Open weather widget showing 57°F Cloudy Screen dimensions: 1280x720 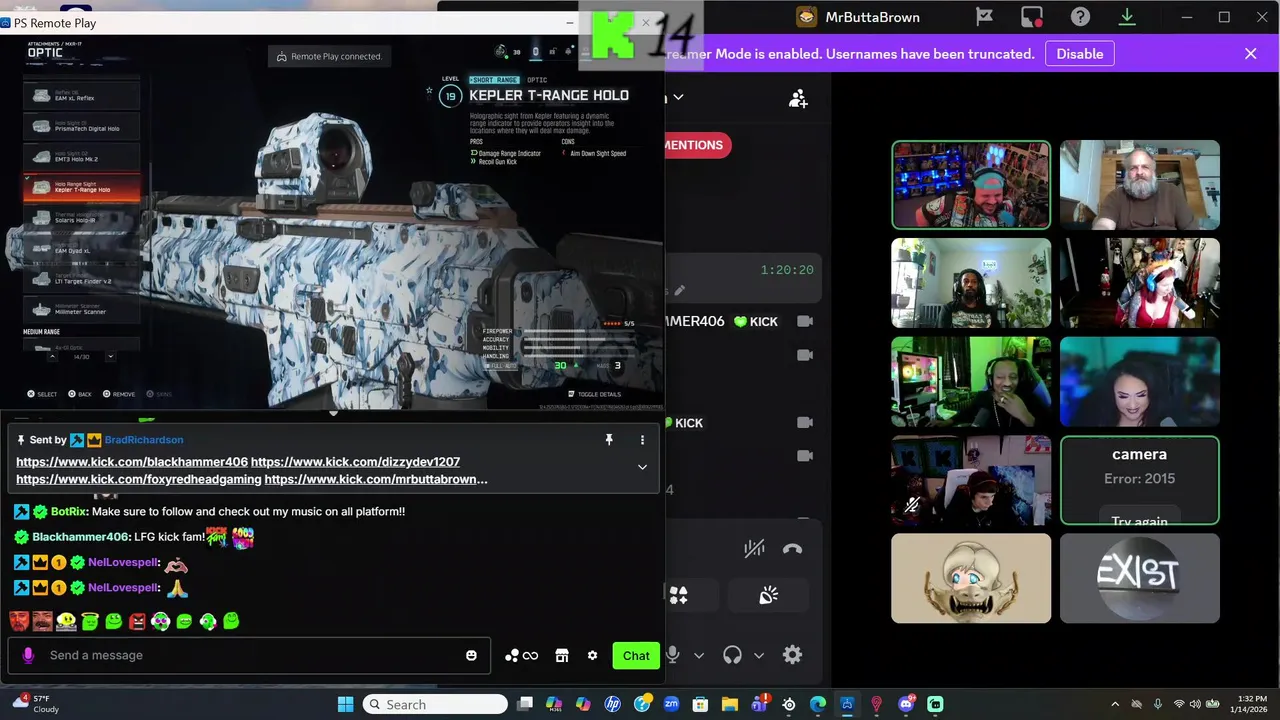tap(35, 704)
